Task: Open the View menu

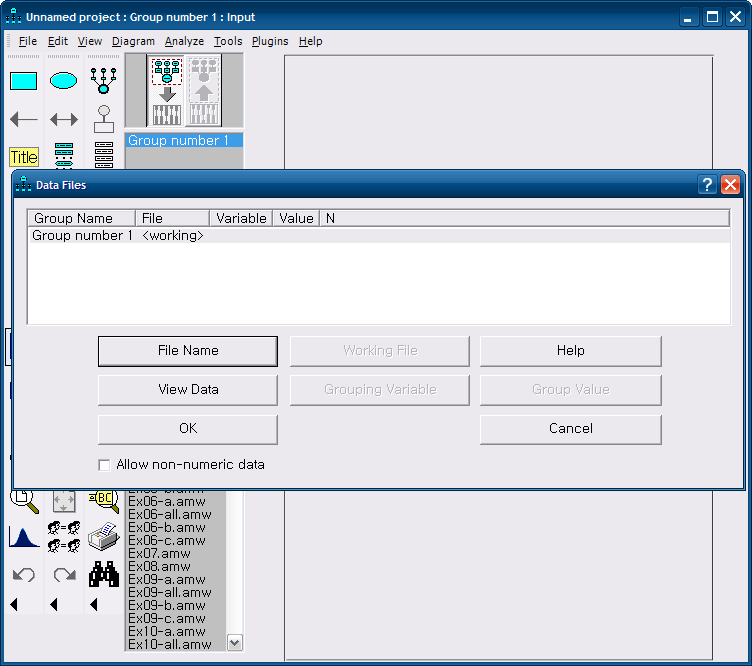Action: coord(90,41)
